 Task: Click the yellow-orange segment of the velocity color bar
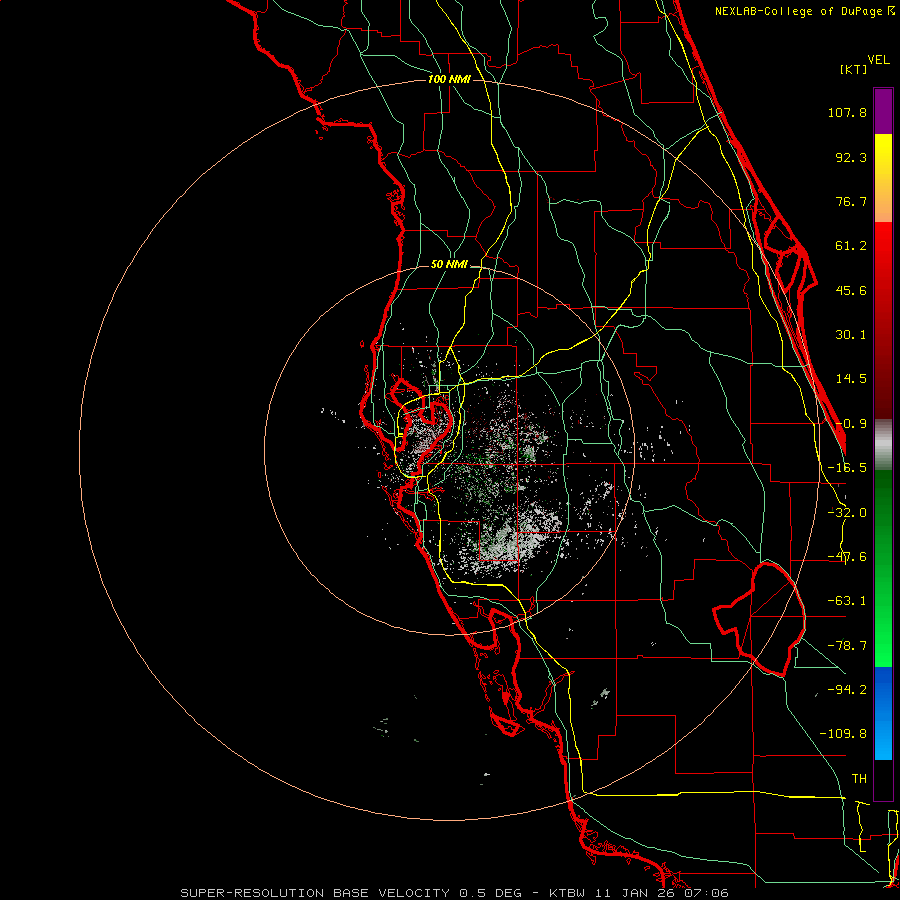click(883, 178)
